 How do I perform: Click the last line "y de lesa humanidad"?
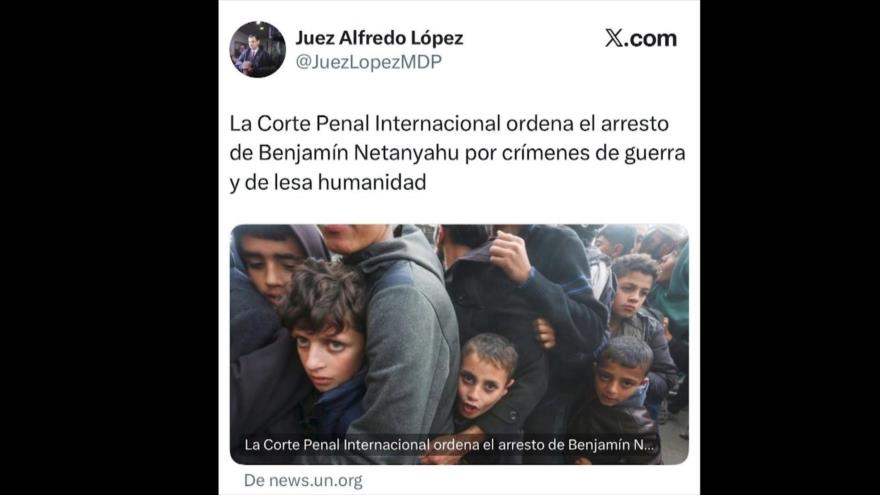328,182
